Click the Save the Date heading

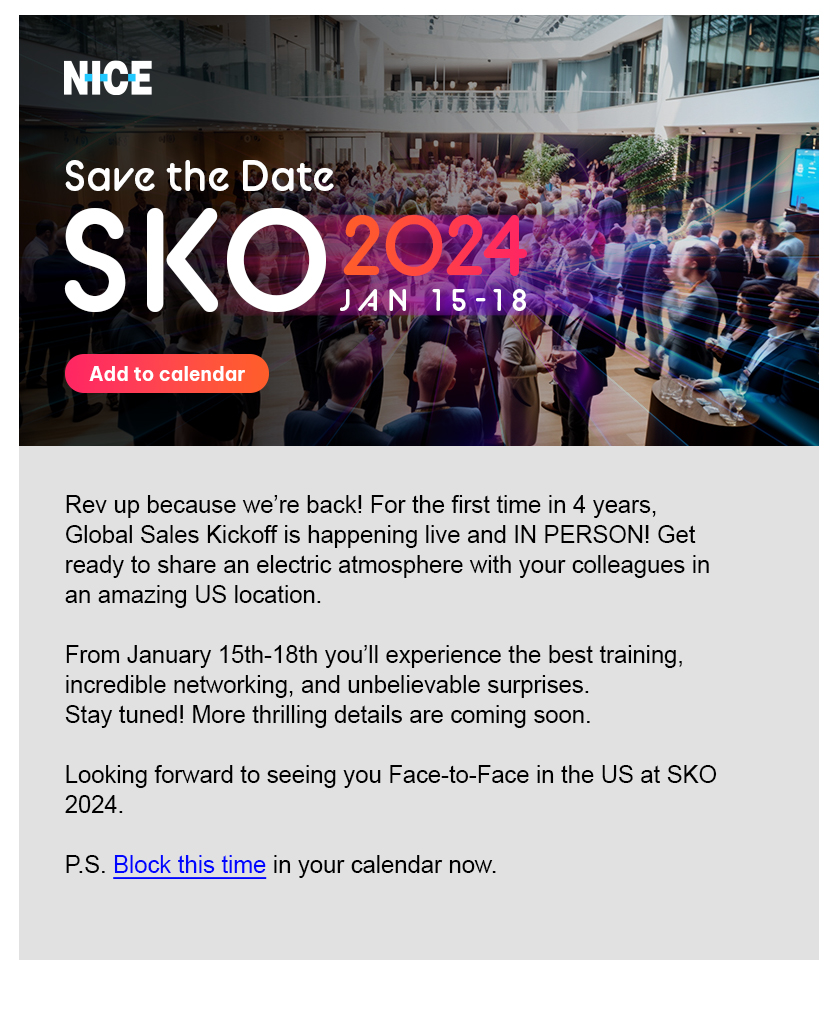pos(199,176)
